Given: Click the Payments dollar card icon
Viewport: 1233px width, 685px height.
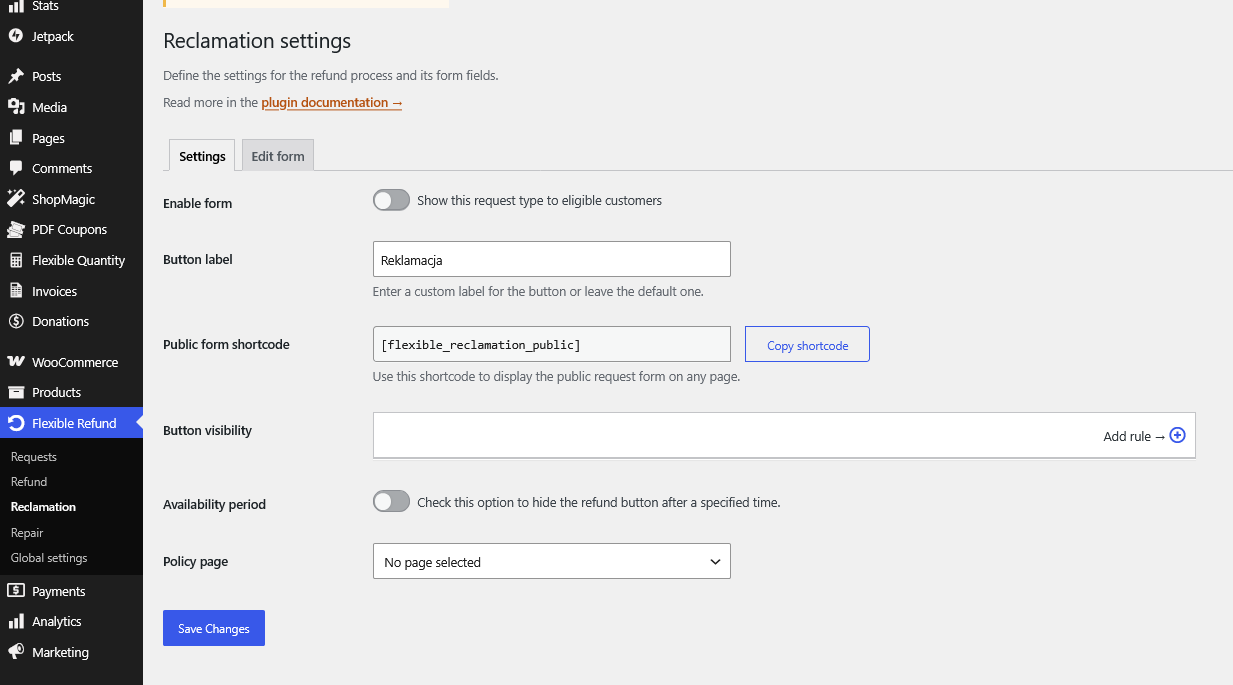Looking at the screenshot, I should pyautogui.click(x=16, y=591).
